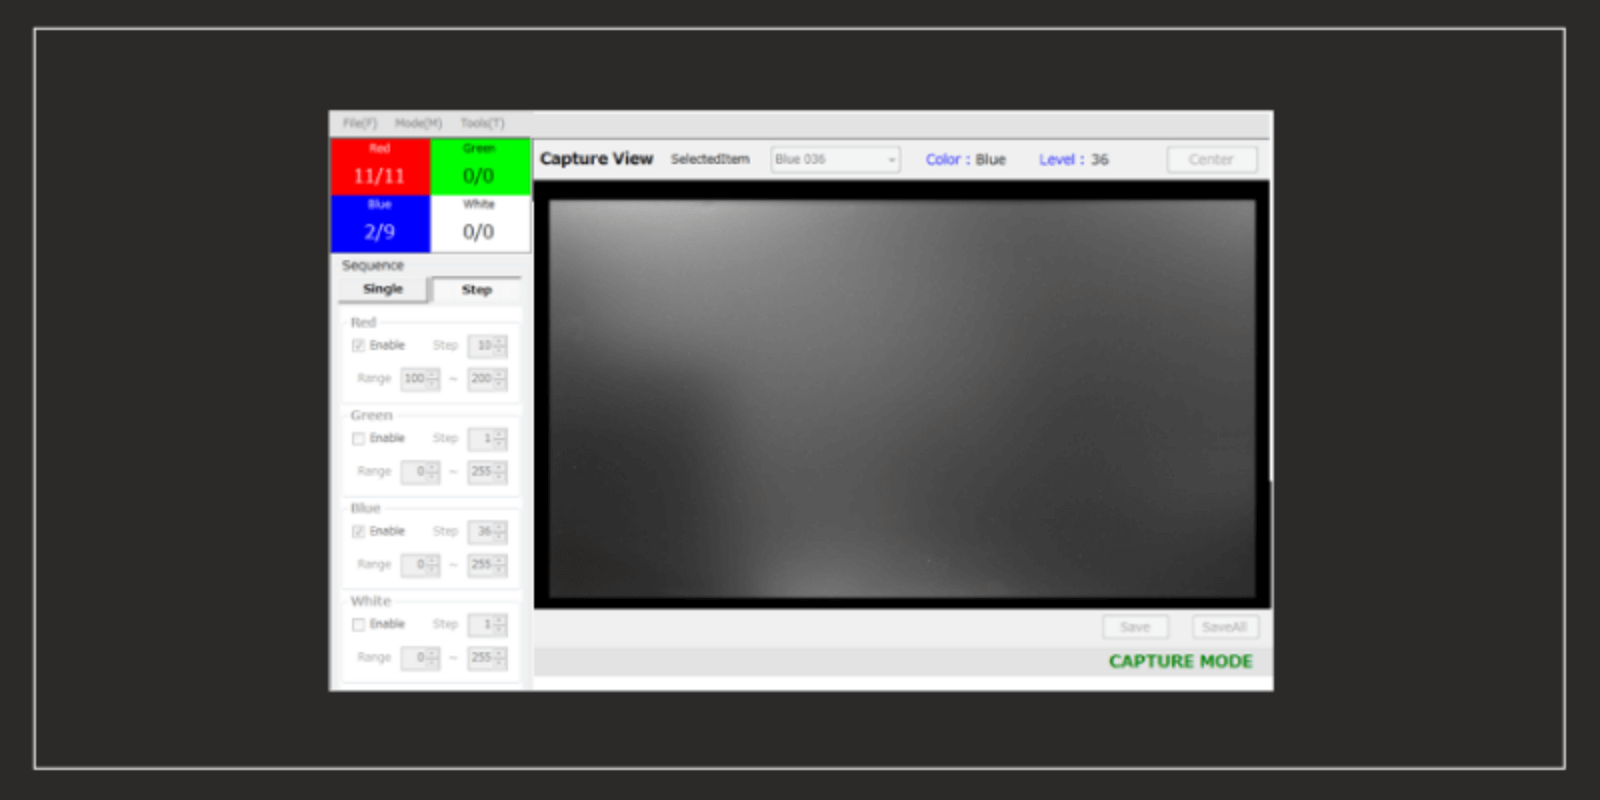1600x800 pixels.
Task: Toggle the Green Enable checkbox
Action: (x=358, y=438)
